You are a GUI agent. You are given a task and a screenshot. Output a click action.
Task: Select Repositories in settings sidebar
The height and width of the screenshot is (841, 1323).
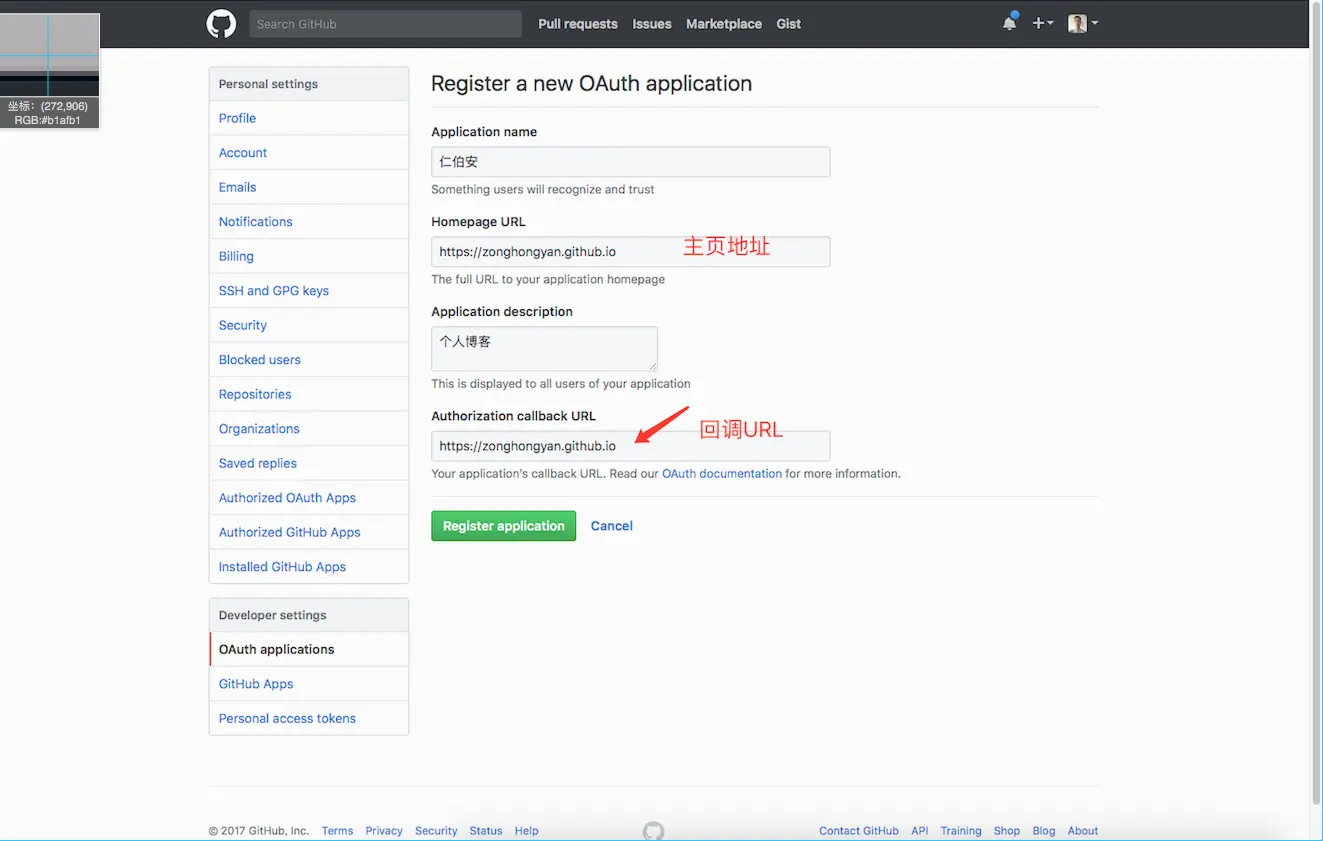pyautogui.click(x=308, y=394)
